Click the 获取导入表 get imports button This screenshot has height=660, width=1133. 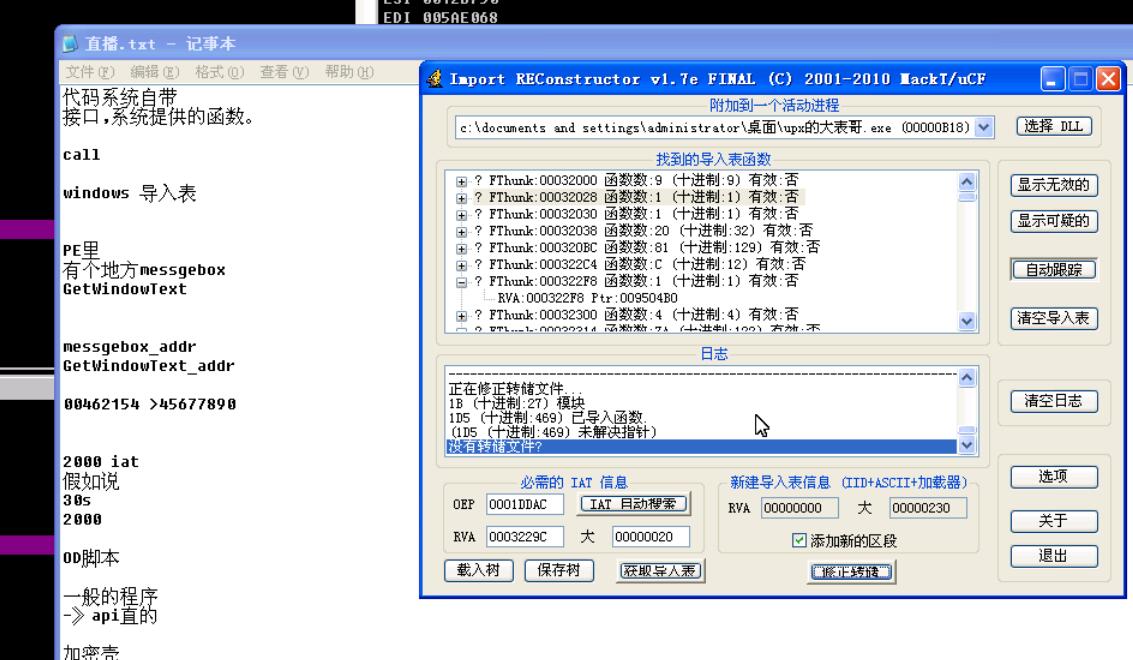click(660, 571)
